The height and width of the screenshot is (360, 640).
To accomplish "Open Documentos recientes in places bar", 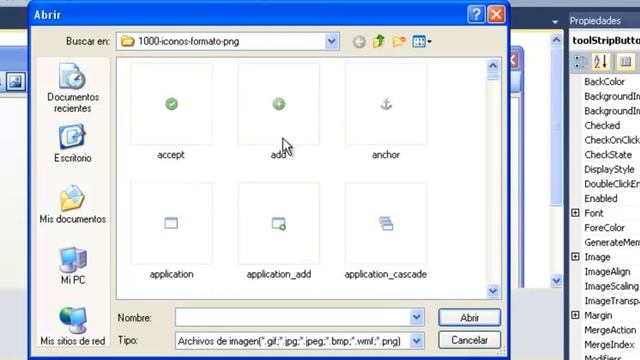I will pyautogui.click(x=73, y=87).
